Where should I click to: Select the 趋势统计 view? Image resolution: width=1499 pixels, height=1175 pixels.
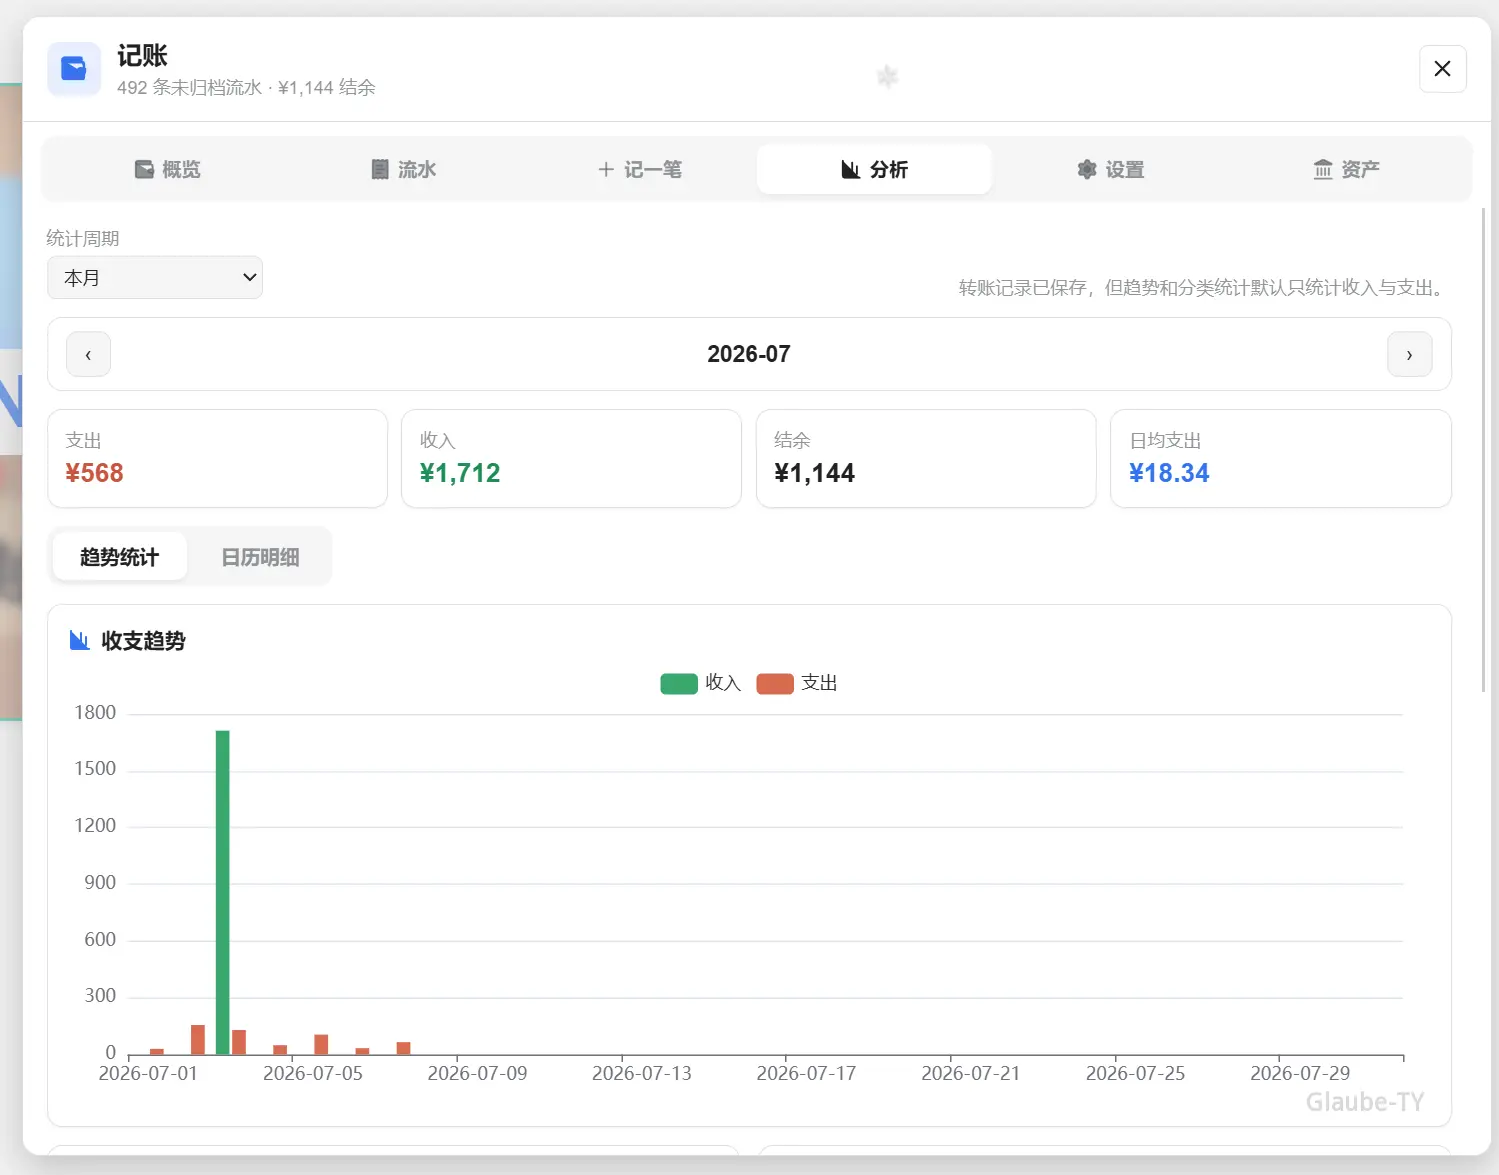(119, 557)
